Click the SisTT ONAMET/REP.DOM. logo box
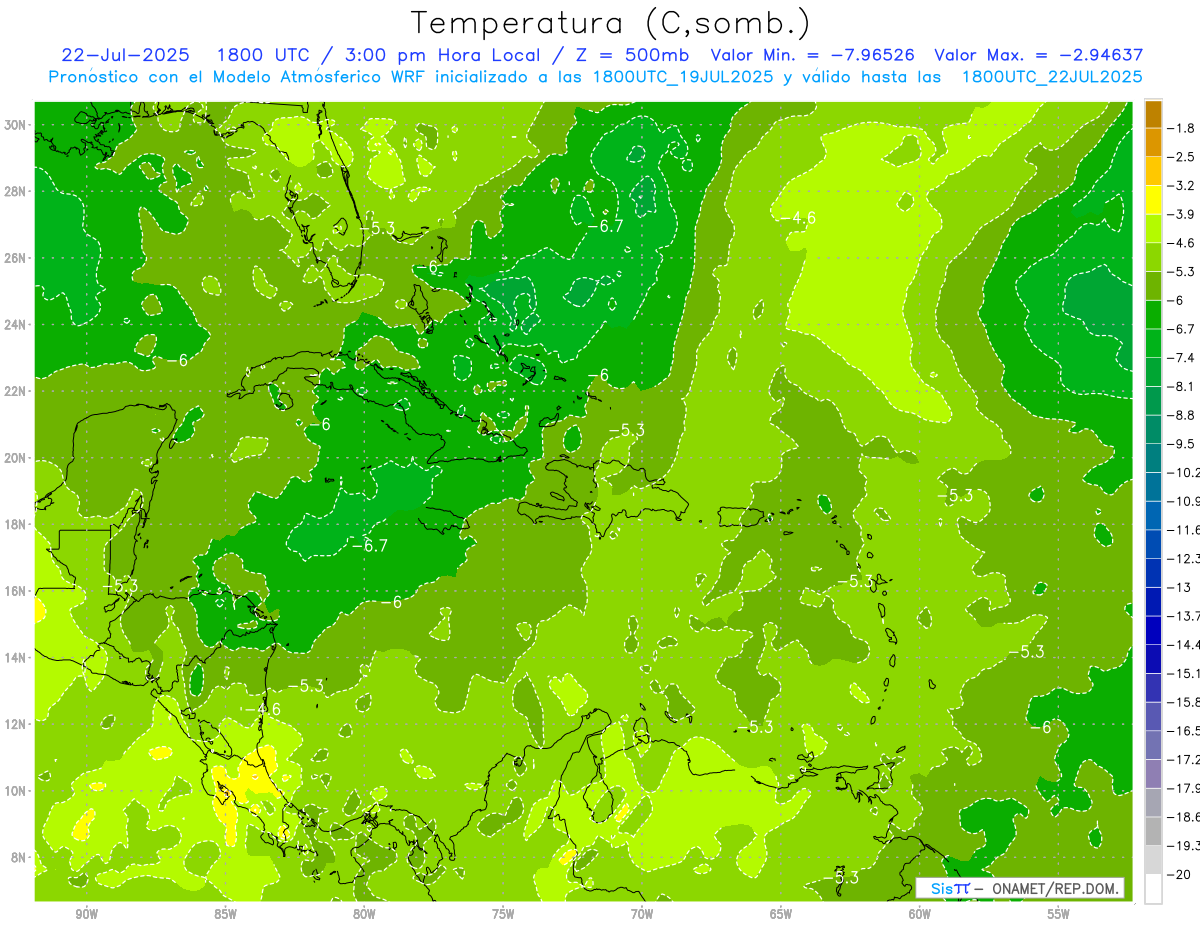Image resolution: width=1200 pixels, height=927 pixels. [x=1020, y=888]
